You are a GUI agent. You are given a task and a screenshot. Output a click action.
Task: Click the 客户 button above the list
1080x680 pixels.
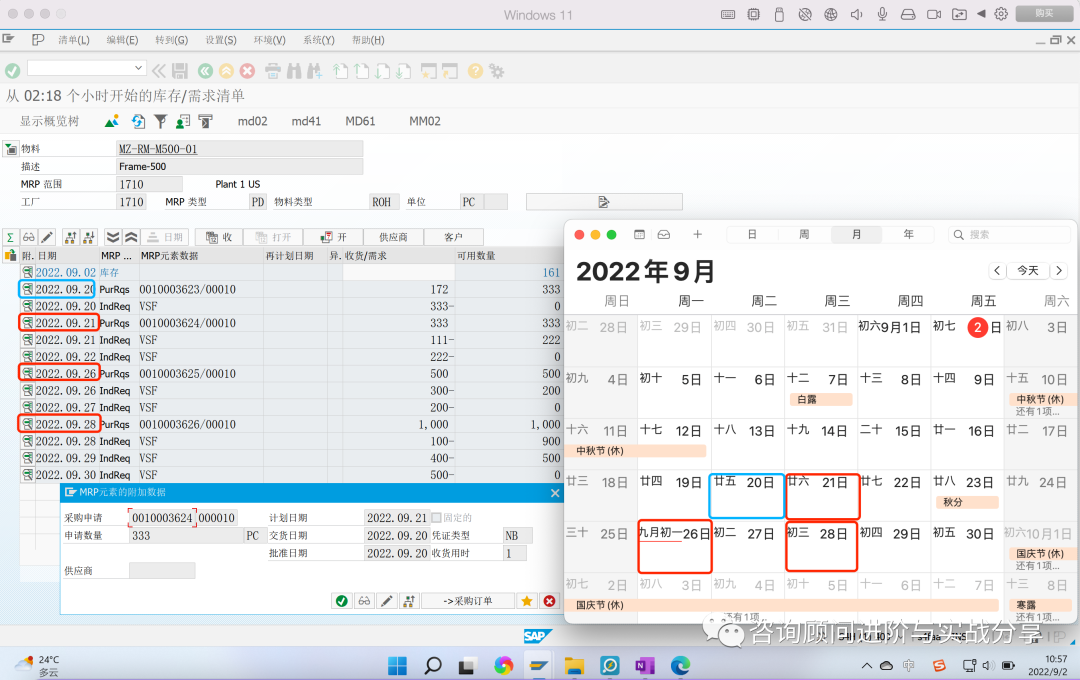point(453,237)
